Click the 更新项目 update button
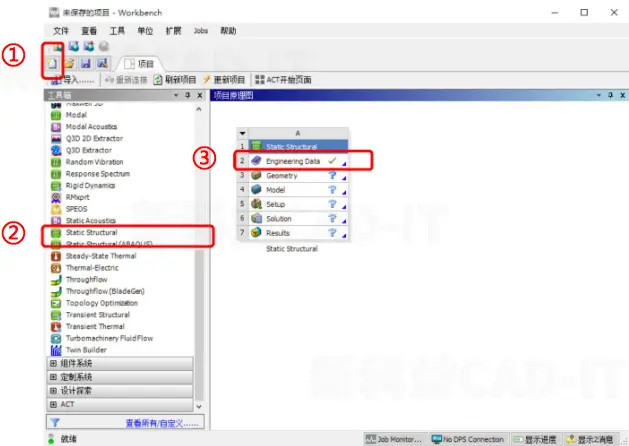The image size is (629, 446). 224,80
